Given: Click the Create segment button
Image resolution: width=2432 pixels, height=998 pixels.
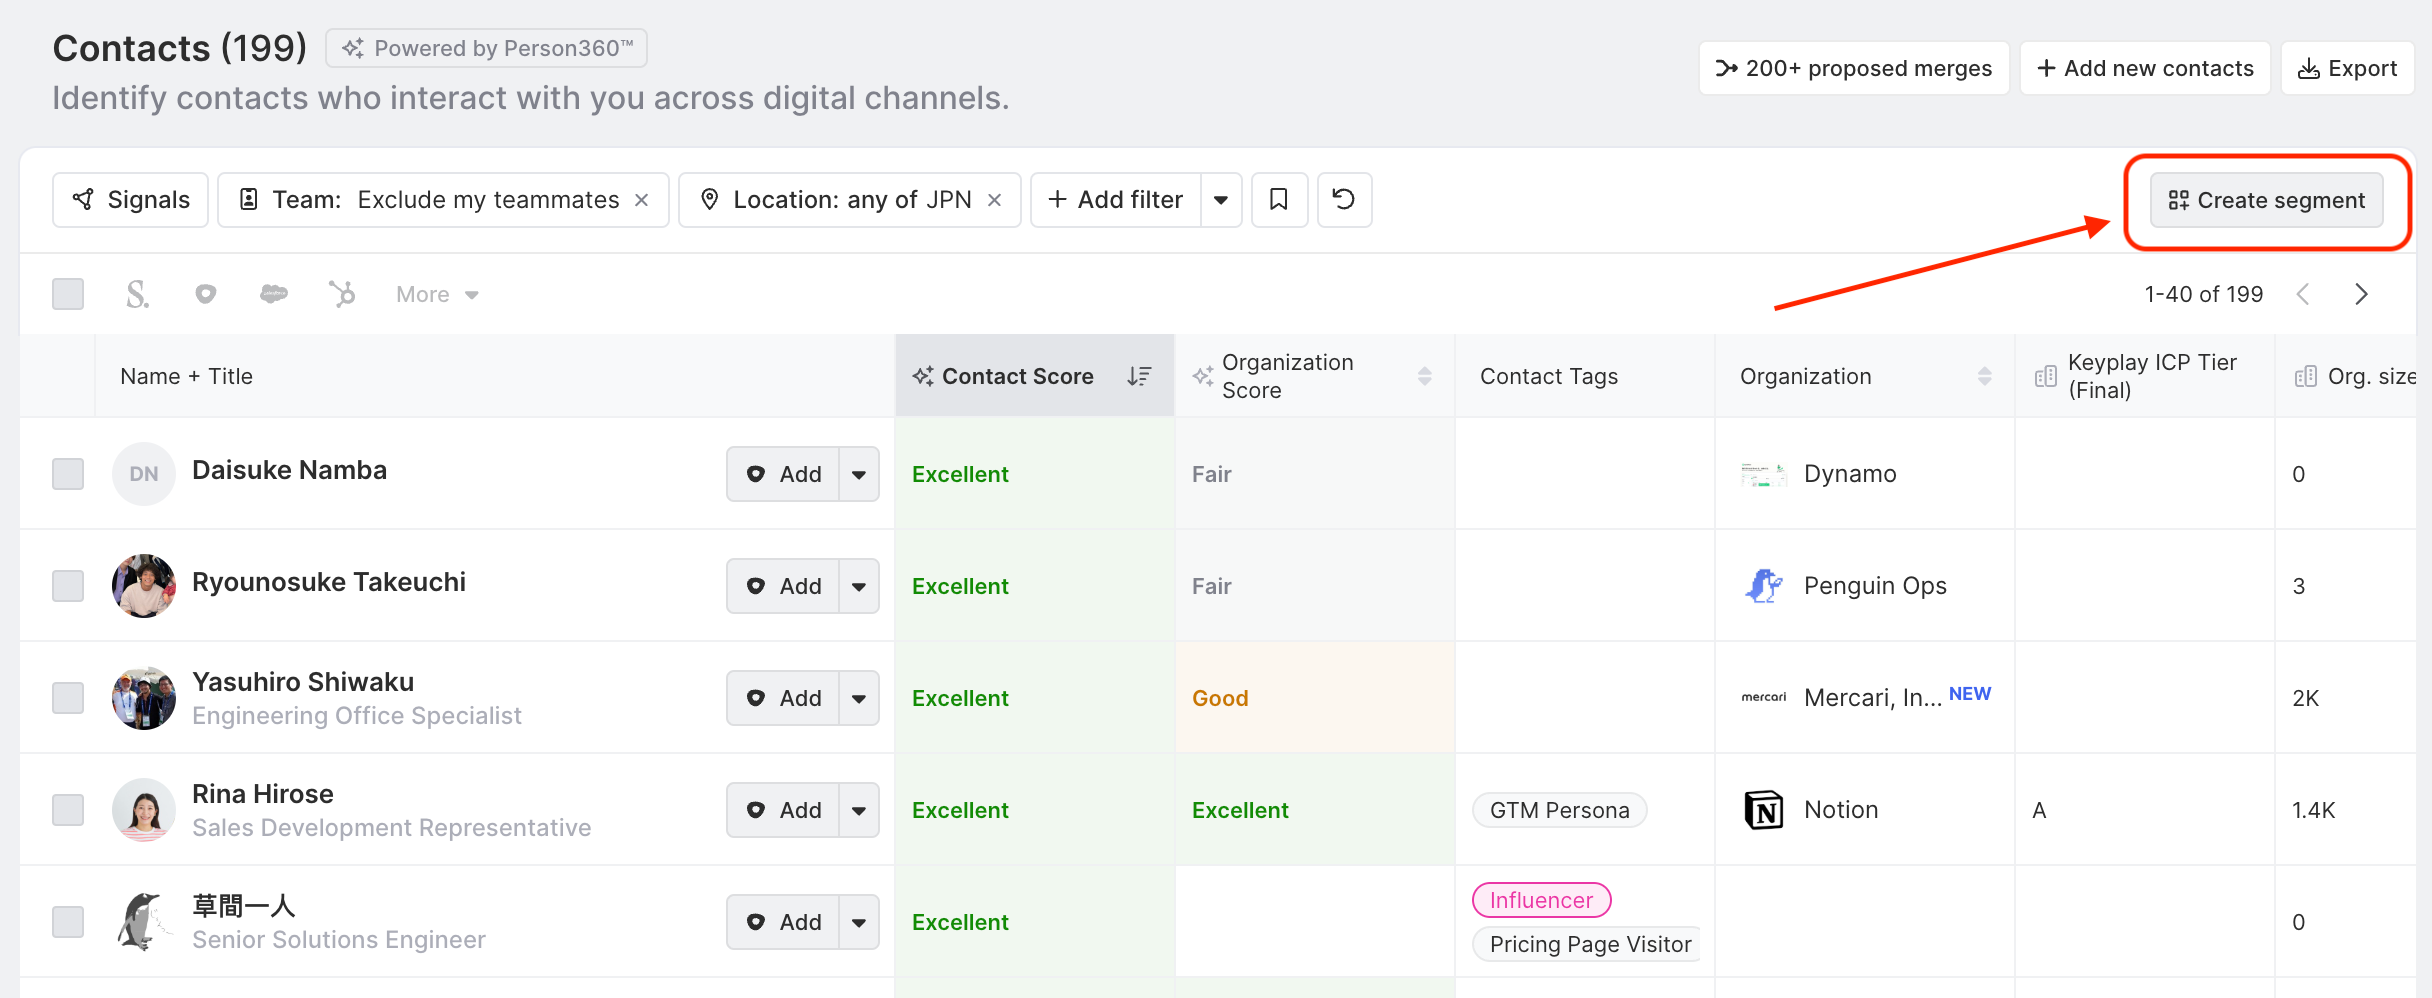Looking at the screenshot, I should 2266,200.
